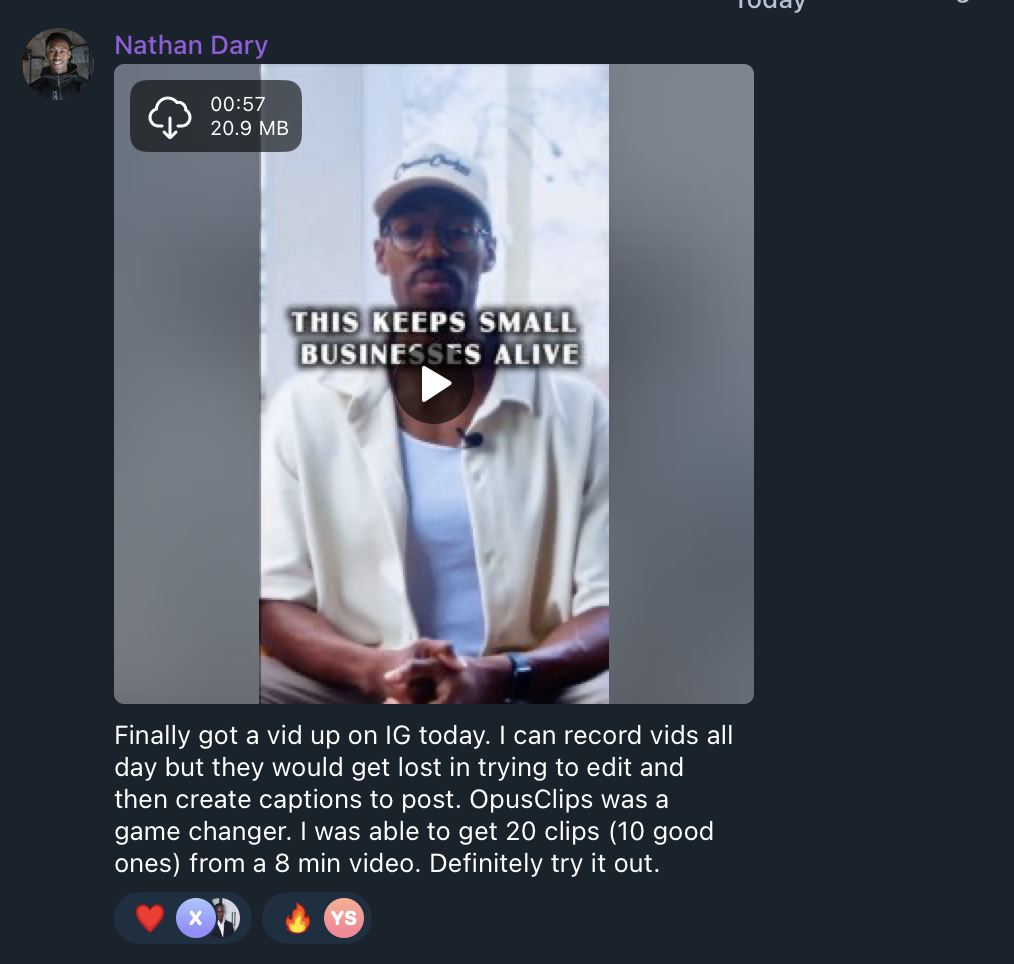This screenshot has height=964, width=1014.
Task: Click the photo avatar in heart reaction
Action: click(225, 918)
